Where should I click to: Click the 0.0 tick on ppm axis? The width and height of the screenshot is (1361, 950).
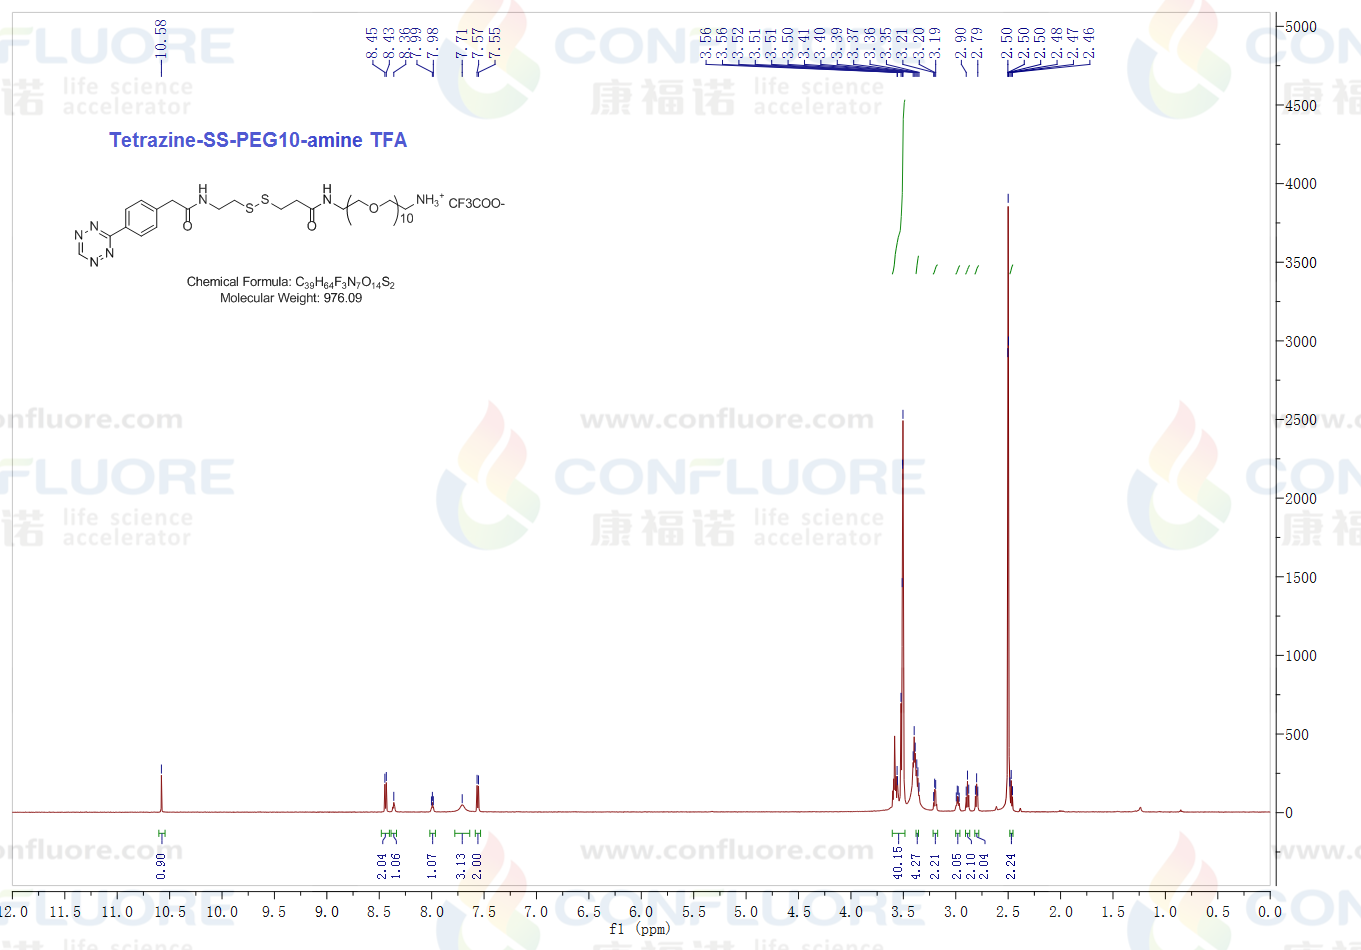point(1270,912)
